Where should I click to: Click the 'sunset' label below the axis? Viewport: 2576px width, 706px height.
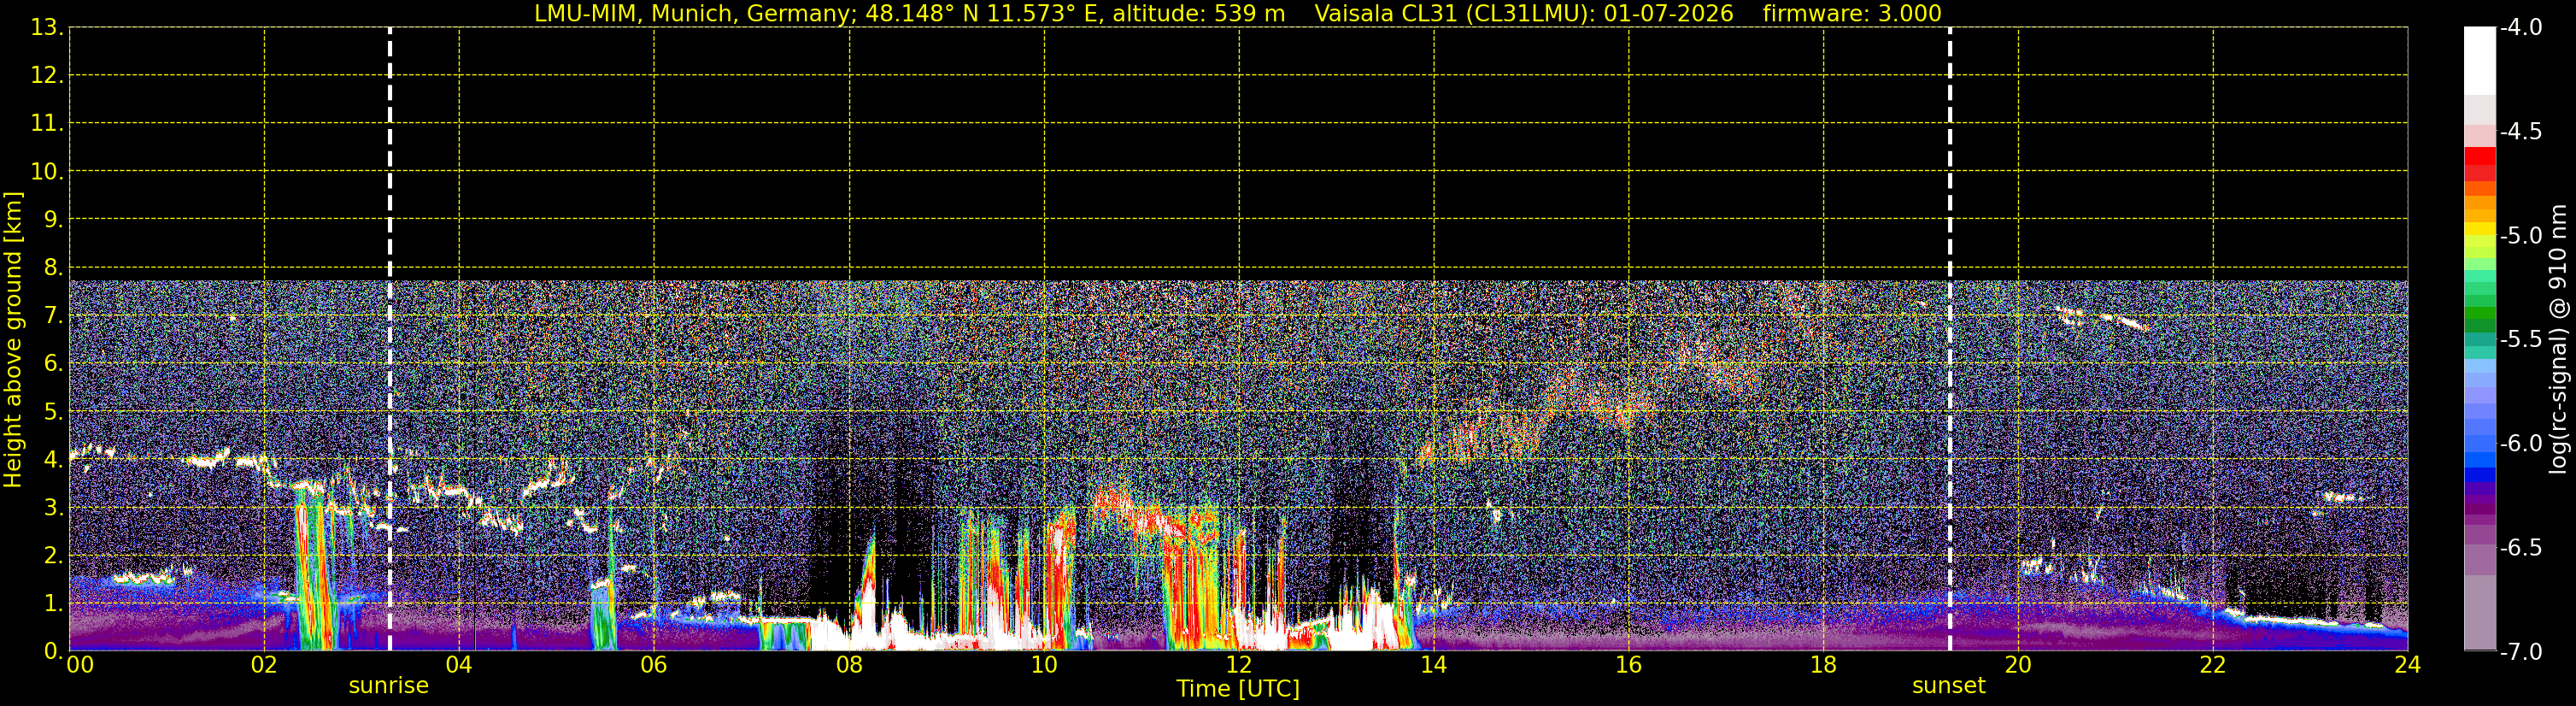point(1948,686)
